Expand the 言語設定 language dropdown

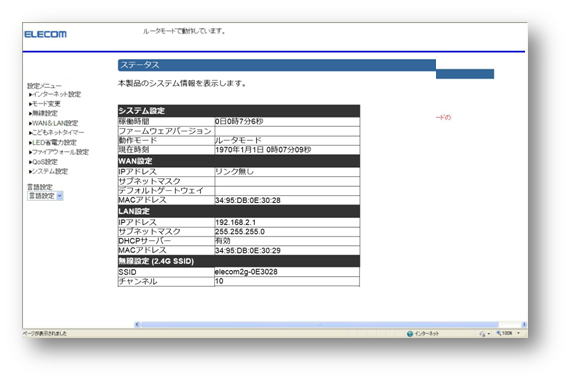click(x=45, y=196)
